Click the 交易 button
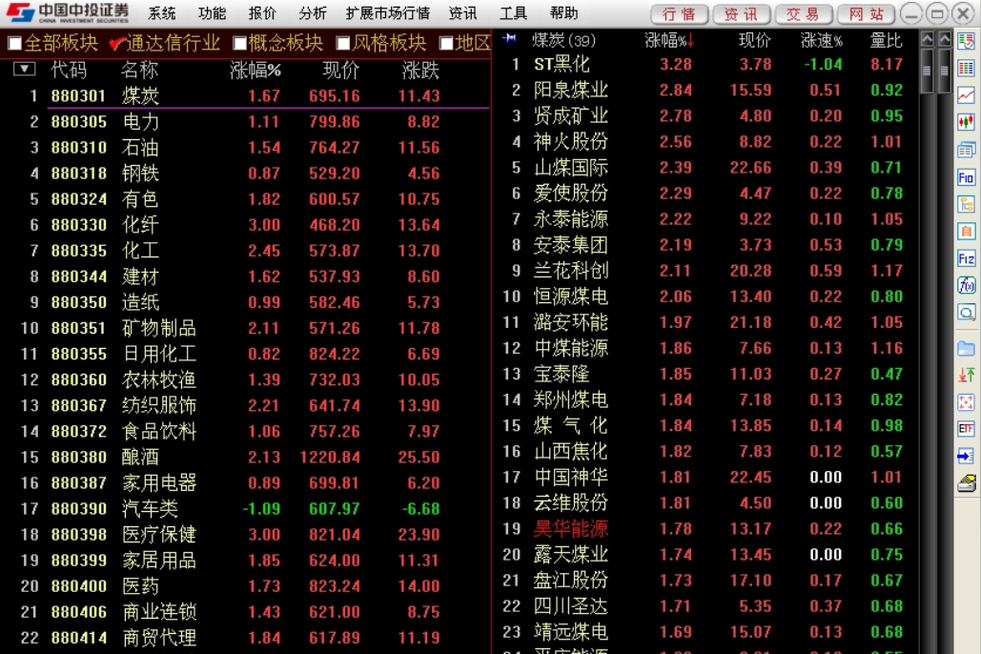This screenshot has width=981, height=654. 803,14
